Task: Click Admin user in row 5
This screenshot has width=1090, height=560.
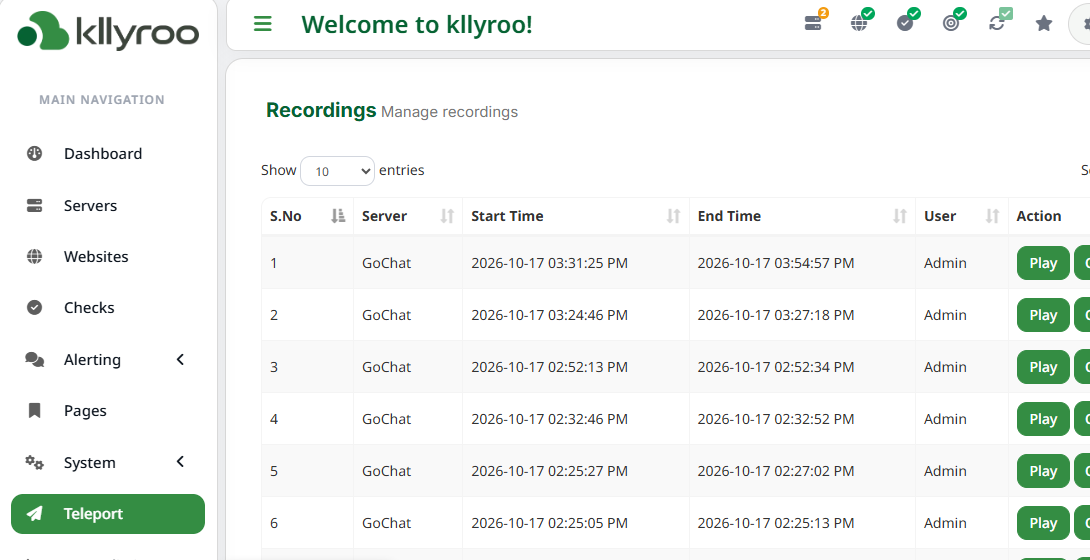Action: click(x=945, y=471)
